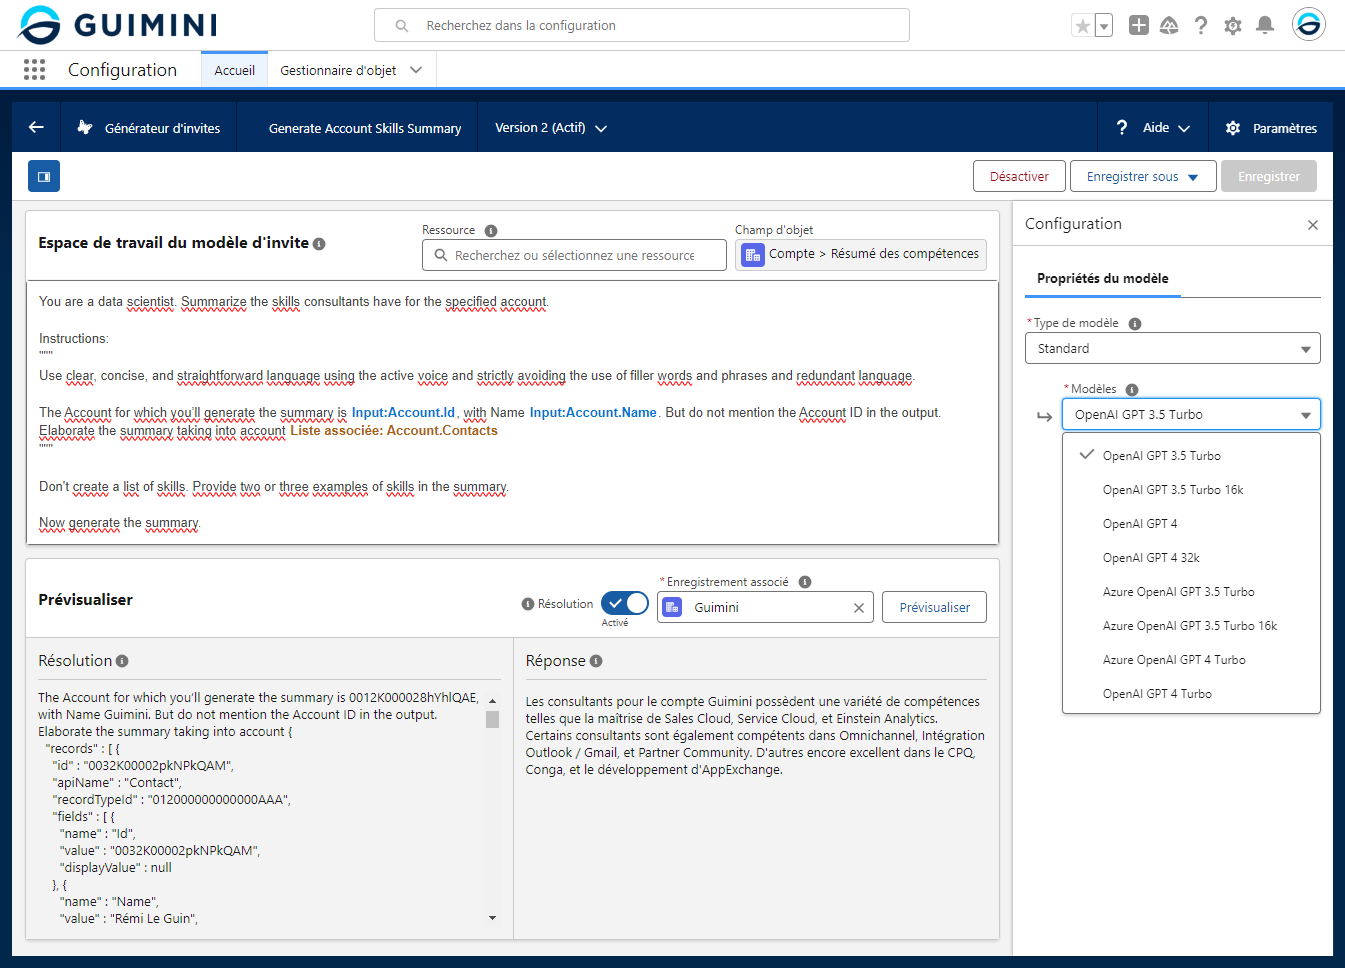
Task: Clear the Guimini associated record
Action: coord(859,608)
